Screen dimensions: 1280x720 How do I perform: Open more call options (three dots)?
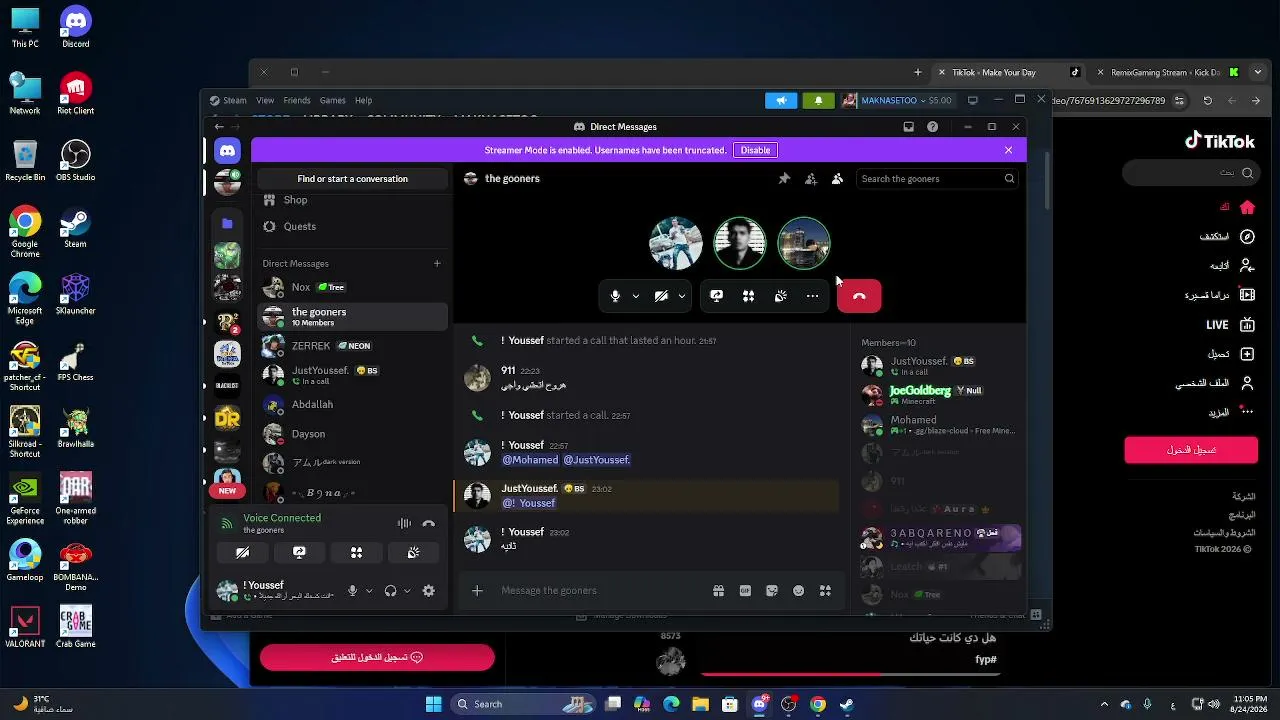(812, 296)
